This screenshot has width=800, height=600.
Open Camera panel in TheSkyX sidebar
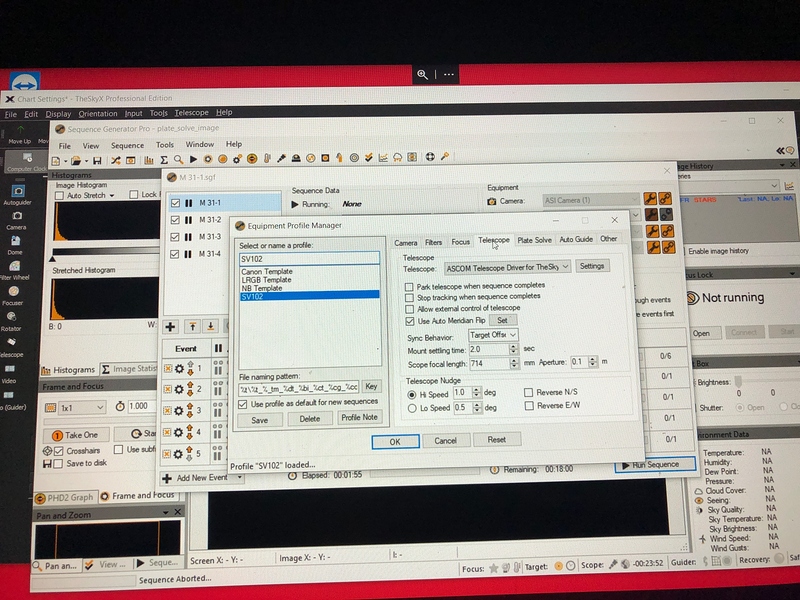pos(17,220)
